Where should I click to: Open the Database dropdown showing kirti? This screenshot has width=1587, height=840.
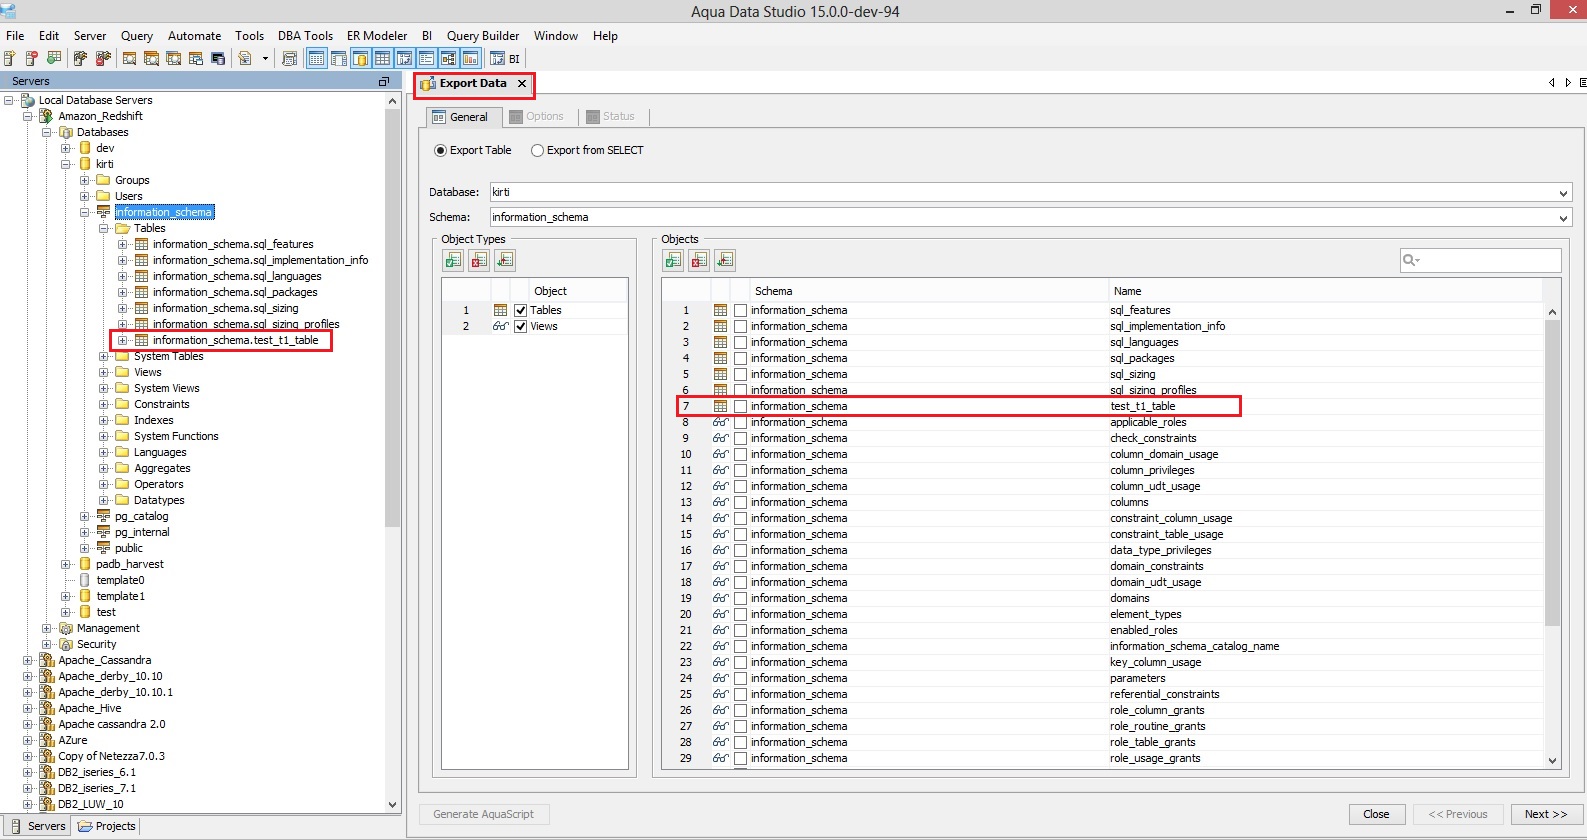(x=1563, y=192)
